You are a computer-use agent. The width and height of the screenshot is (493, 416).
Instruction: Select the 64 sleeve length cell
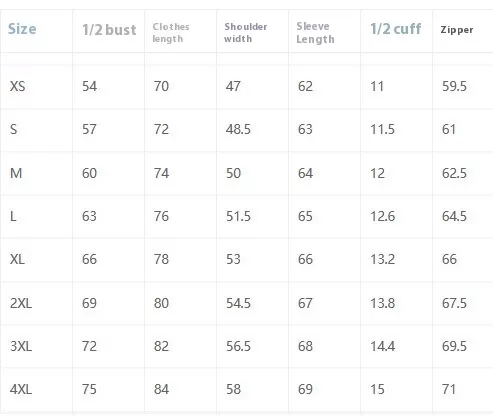[x=305, y=173]
